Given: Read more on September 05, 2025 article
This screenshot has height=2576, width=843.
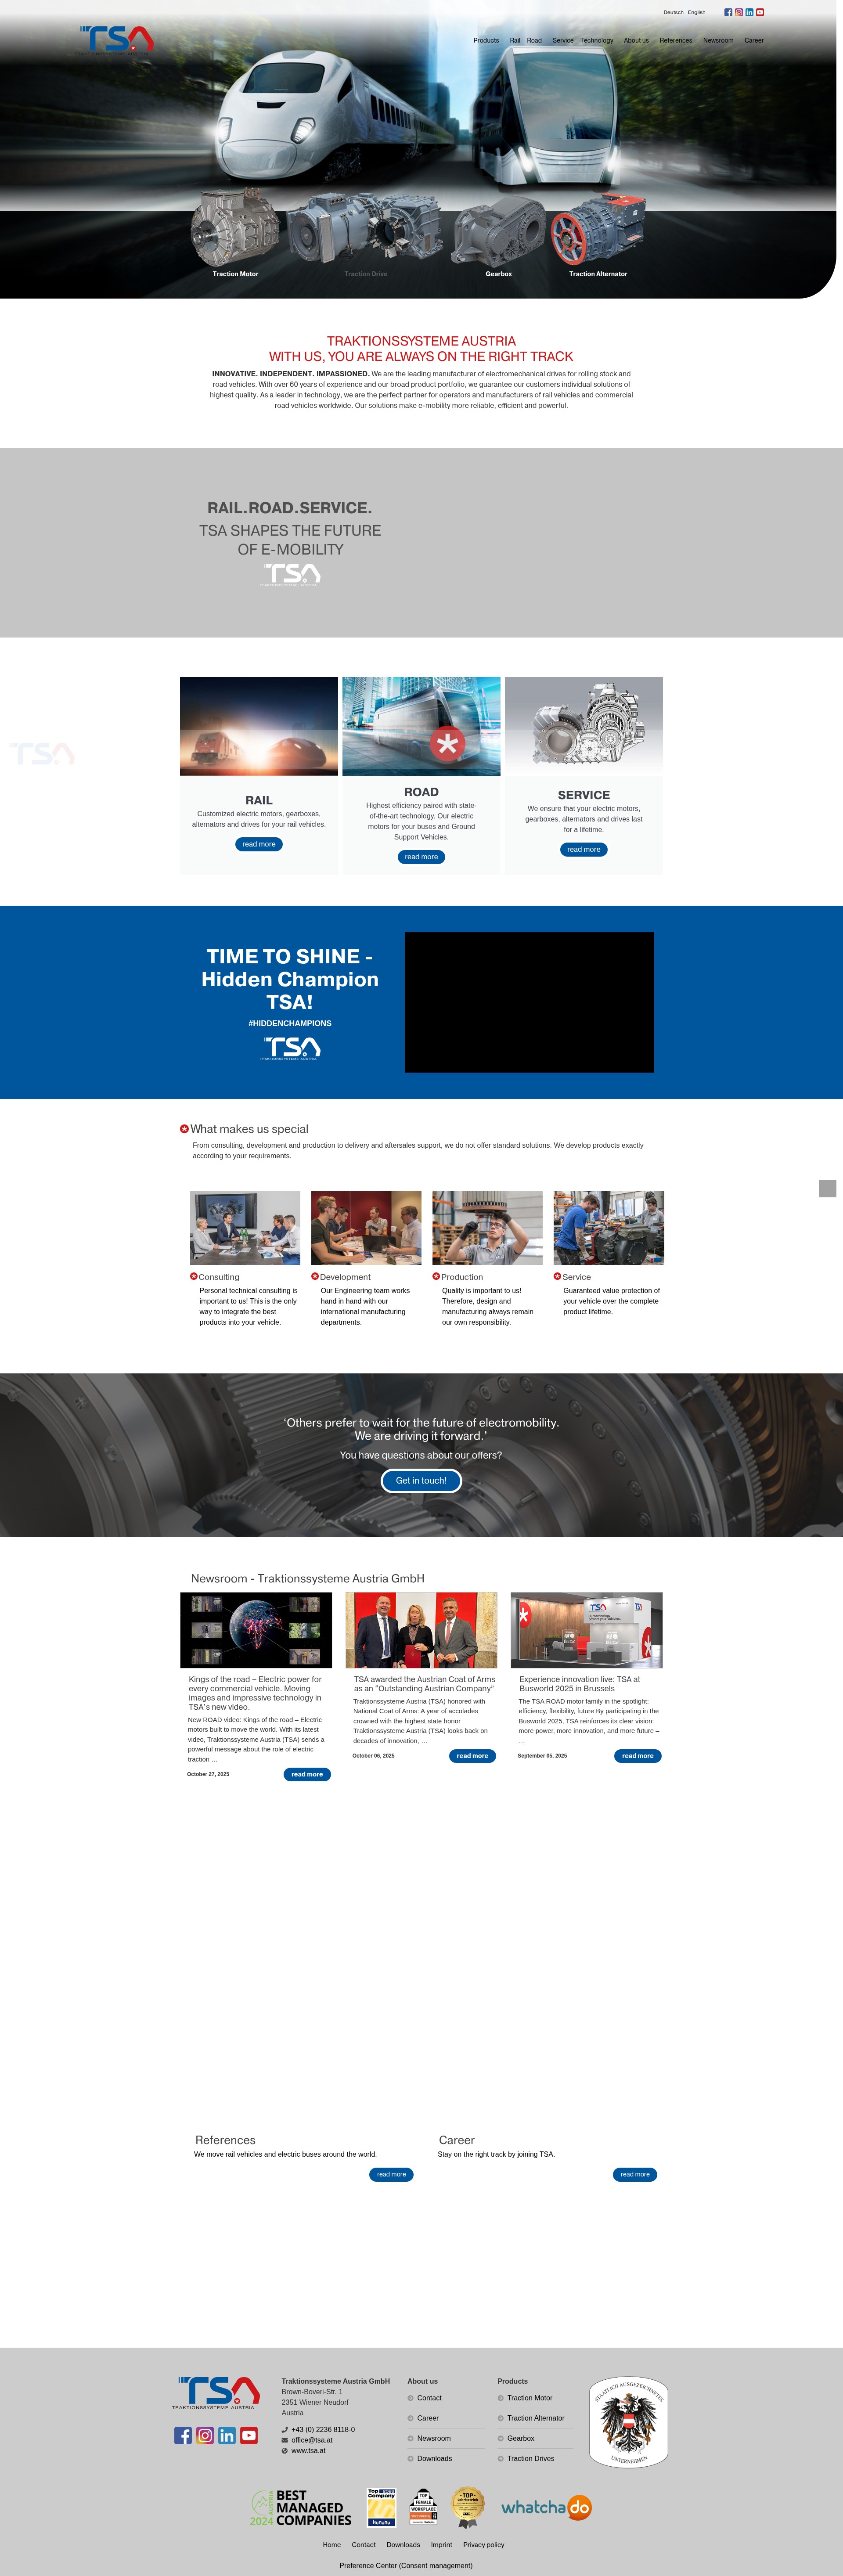Looking at the screenshot, I should tap(638, 1755).
